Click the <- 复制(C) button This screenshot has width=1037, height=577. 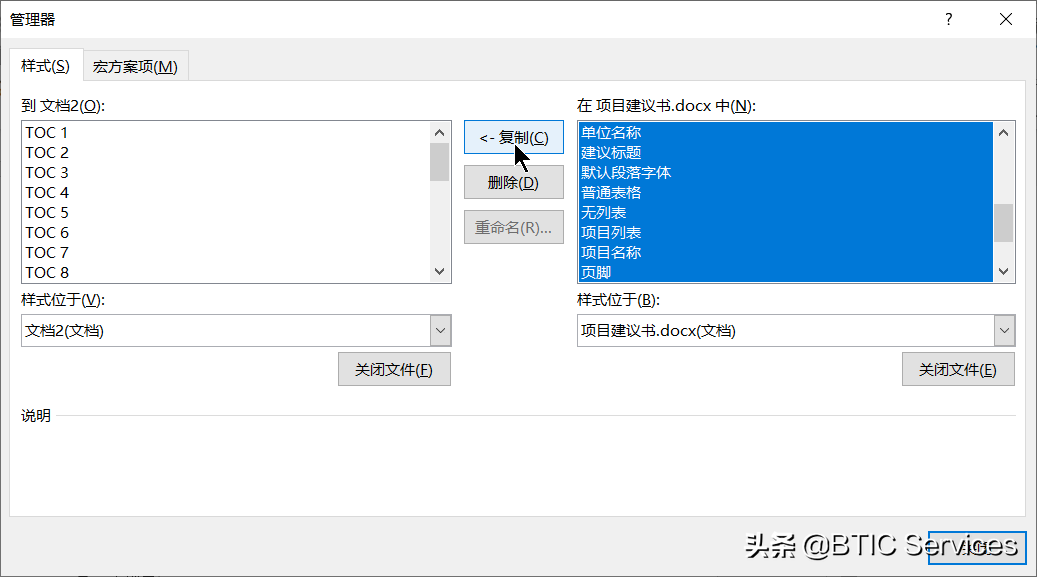(x=514, y=137)
